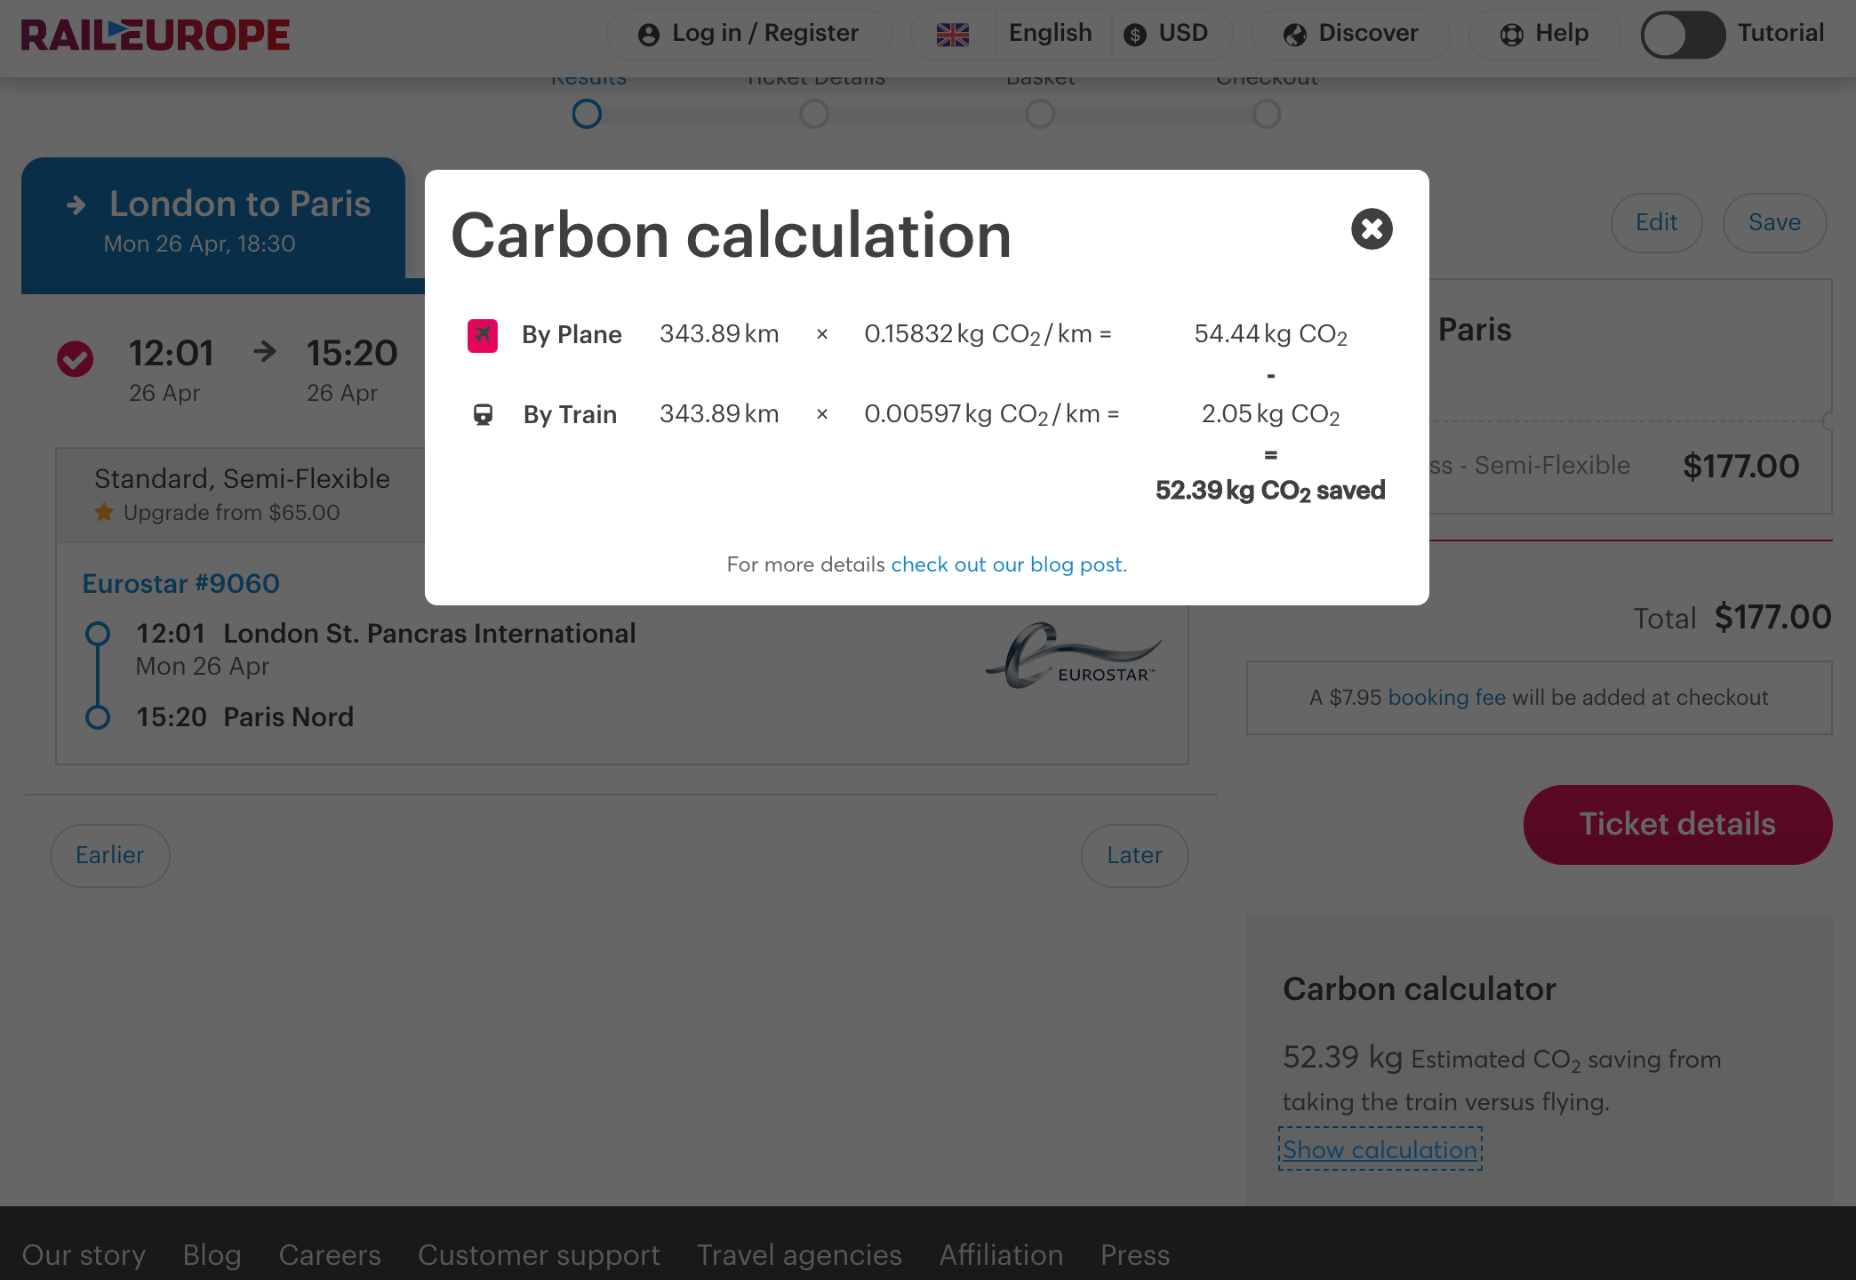Image resolution: width=1856 pixels, height=1280 pixels.
Task: Open Travel agencies footer link
Action: [x=799, y=1254]
